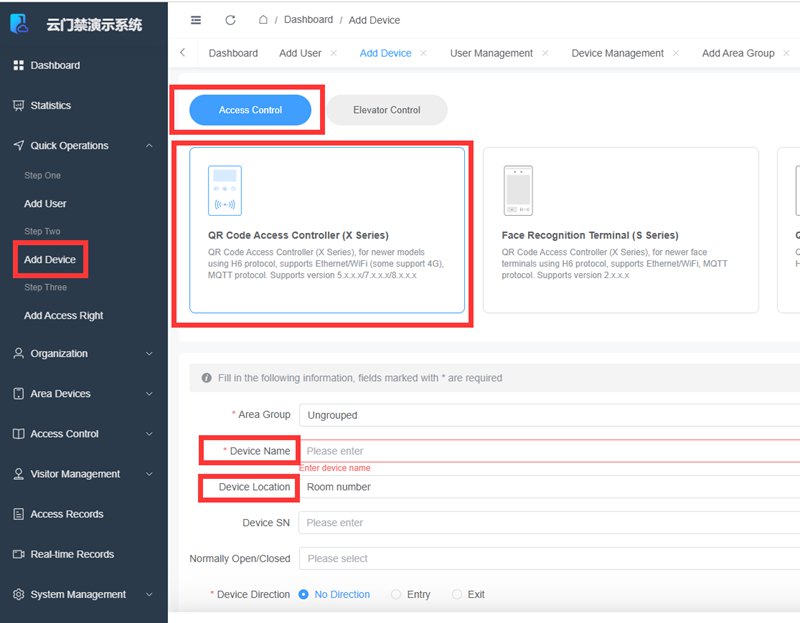
Task: Click the Device Name input field
Action: click(550, 451)
